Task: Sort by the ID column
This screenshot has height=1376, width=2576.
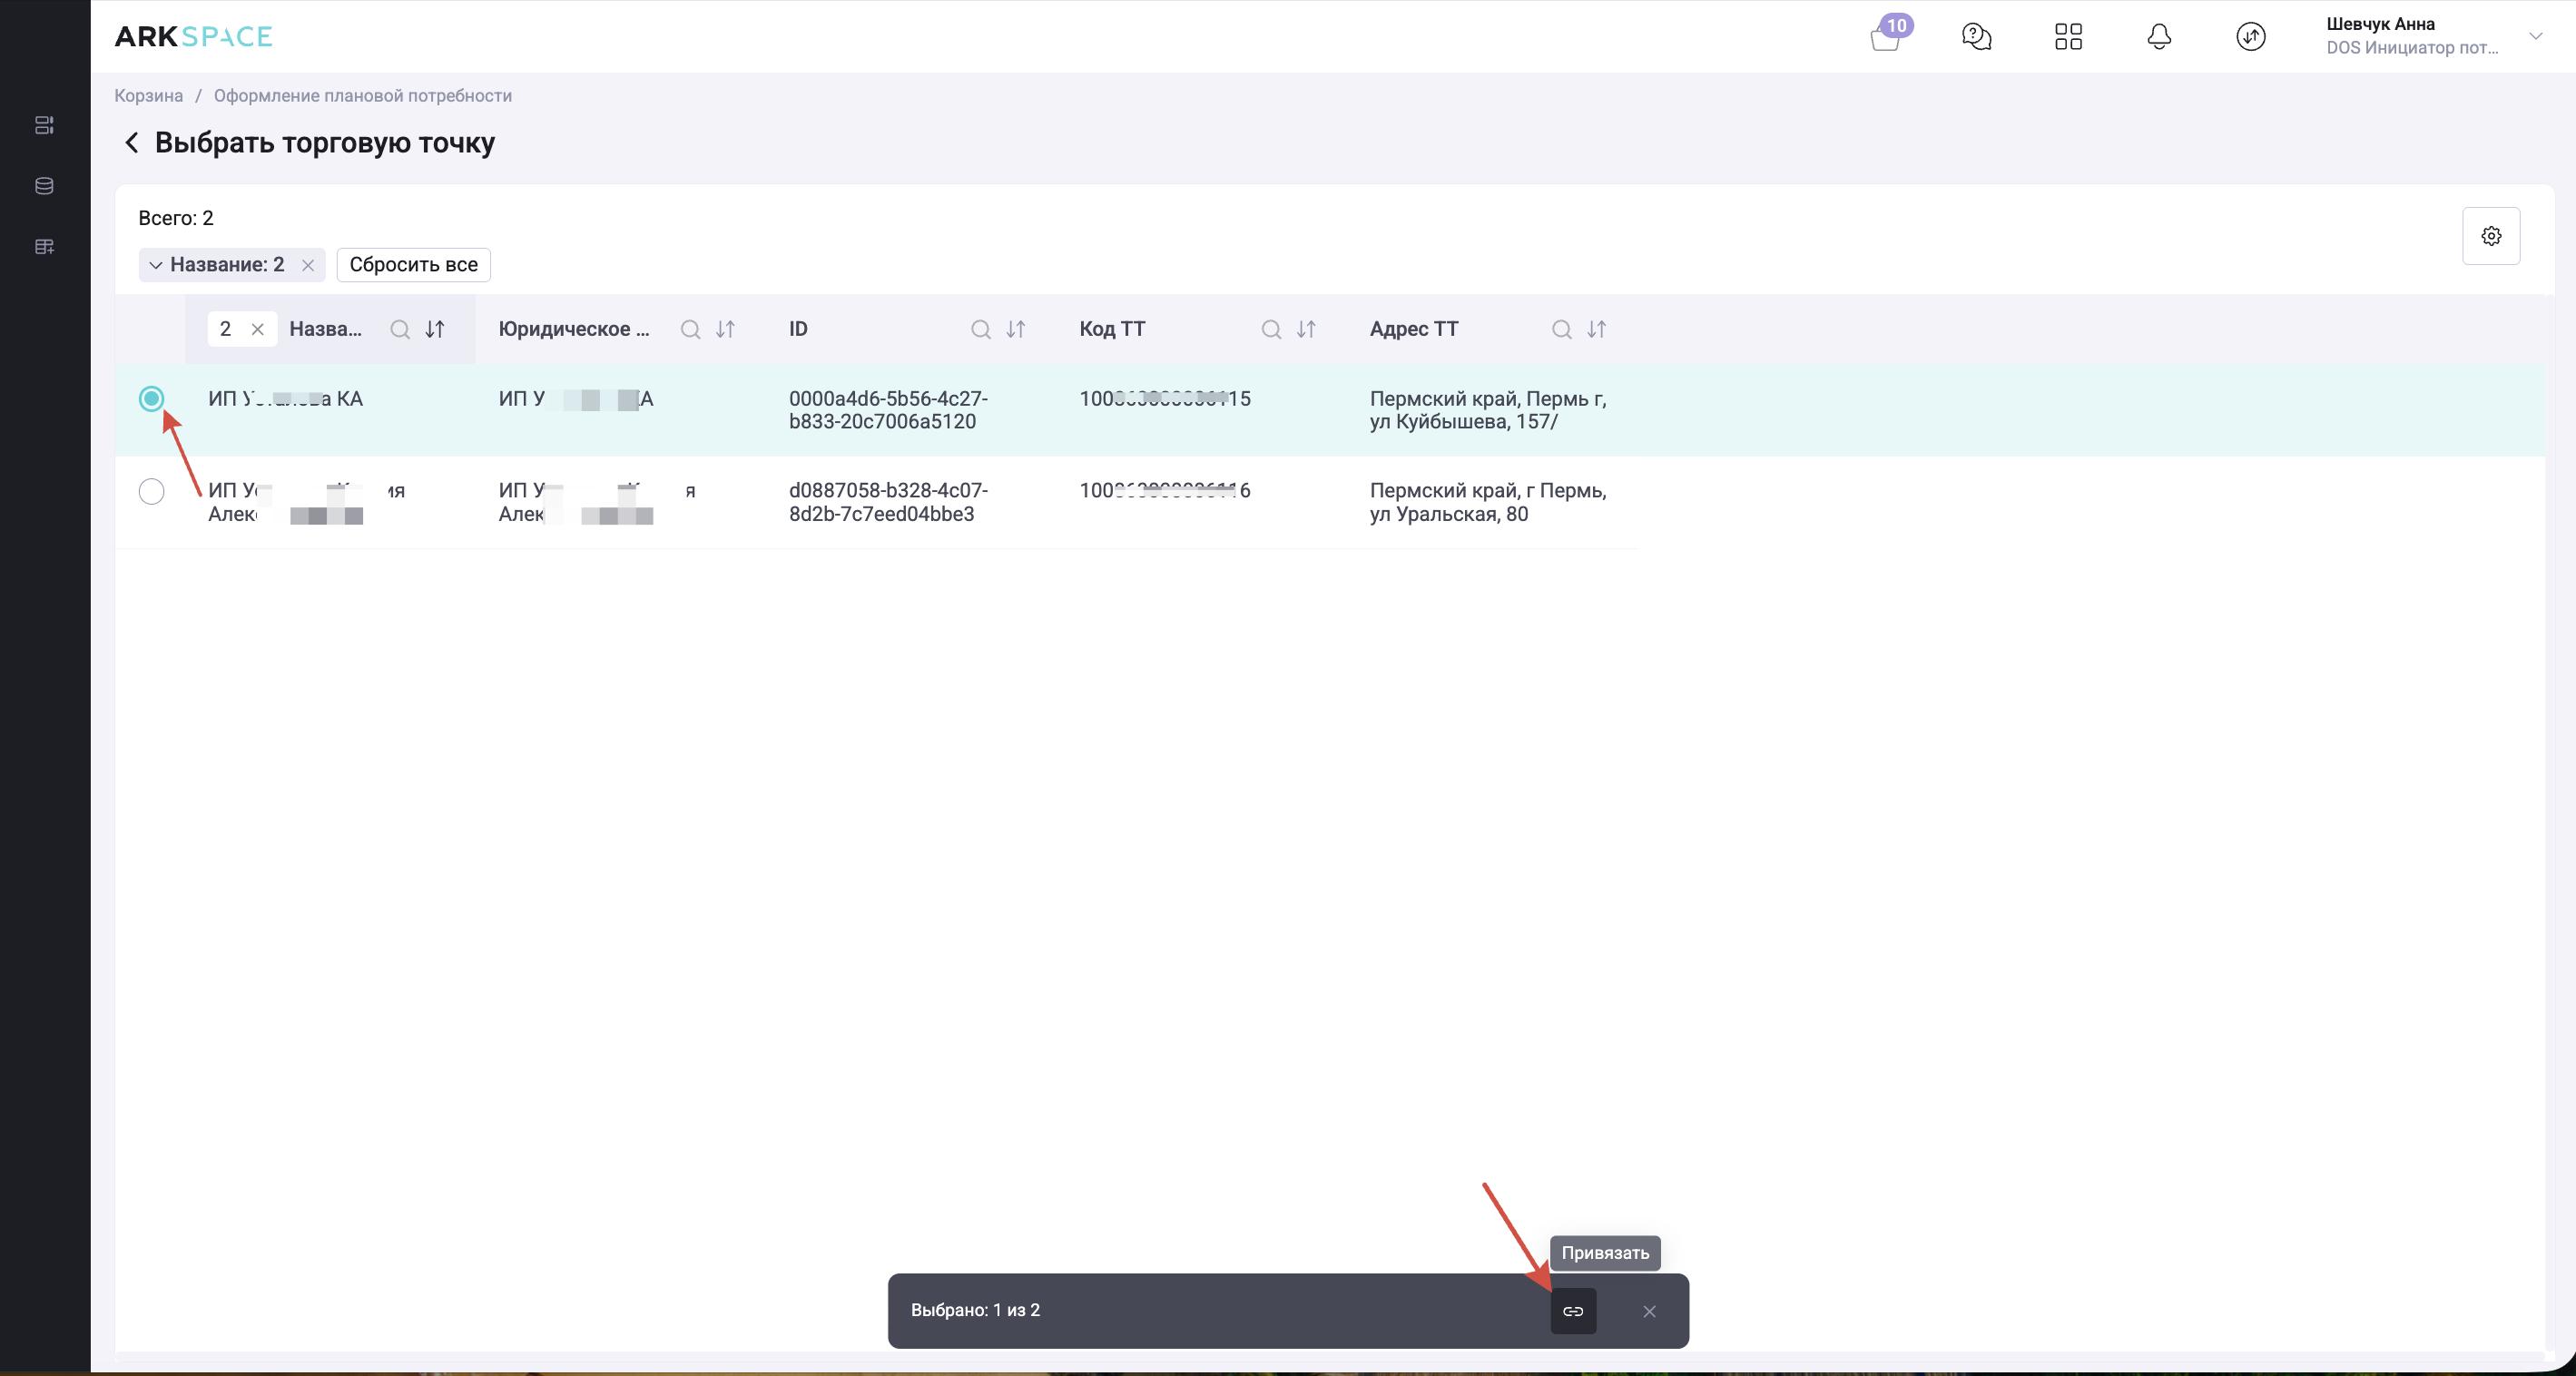Action: 1016,329
